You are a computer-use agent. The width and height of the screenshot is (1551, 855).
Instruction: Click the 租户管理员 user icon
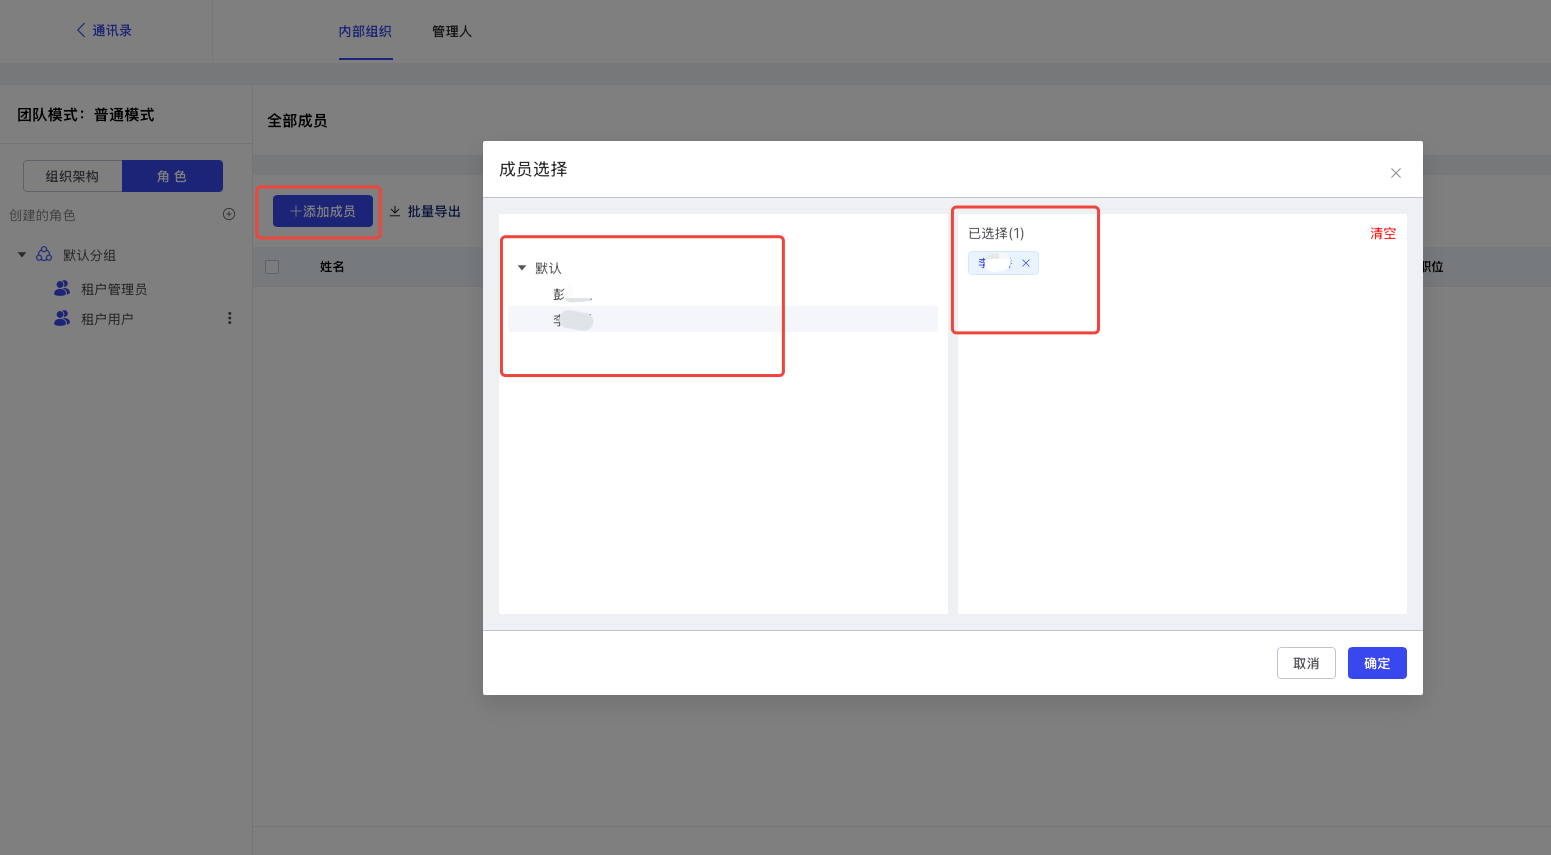[62, 289]
